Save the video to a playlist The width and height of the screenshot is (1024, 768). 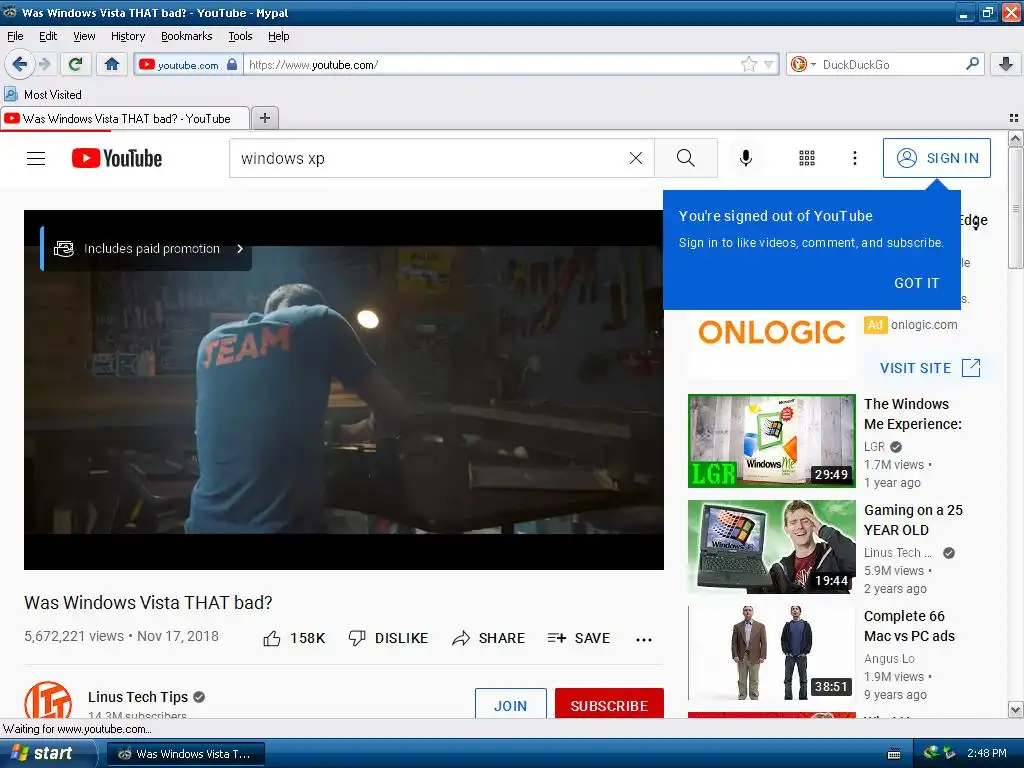579,638
